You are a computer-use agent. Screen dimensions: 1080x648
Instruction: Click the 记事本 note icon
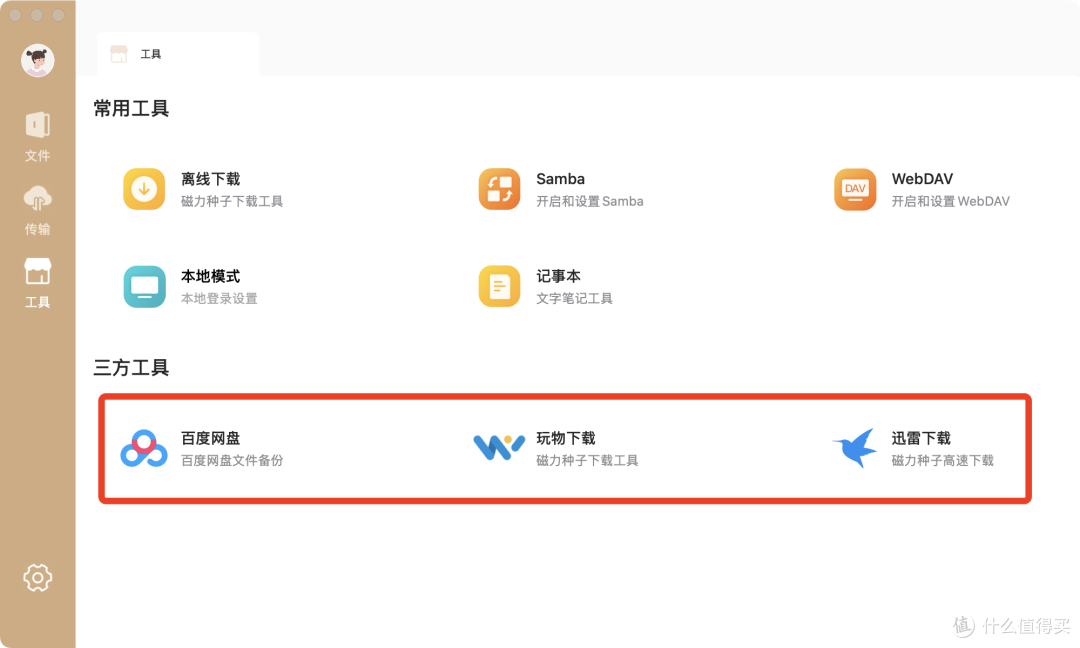click(499, 286)
